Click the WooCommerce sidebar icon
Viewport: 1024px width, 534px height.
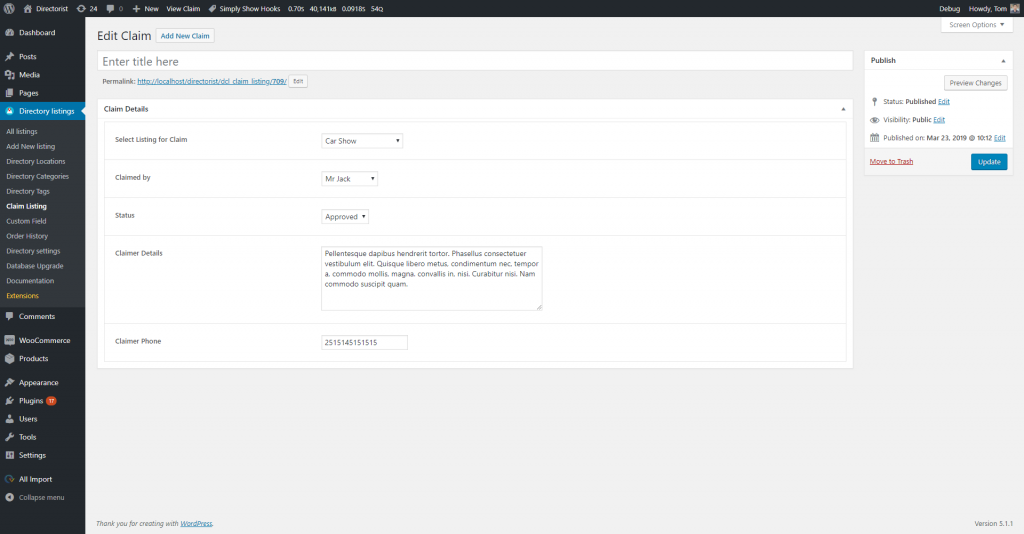click(9, 340)
